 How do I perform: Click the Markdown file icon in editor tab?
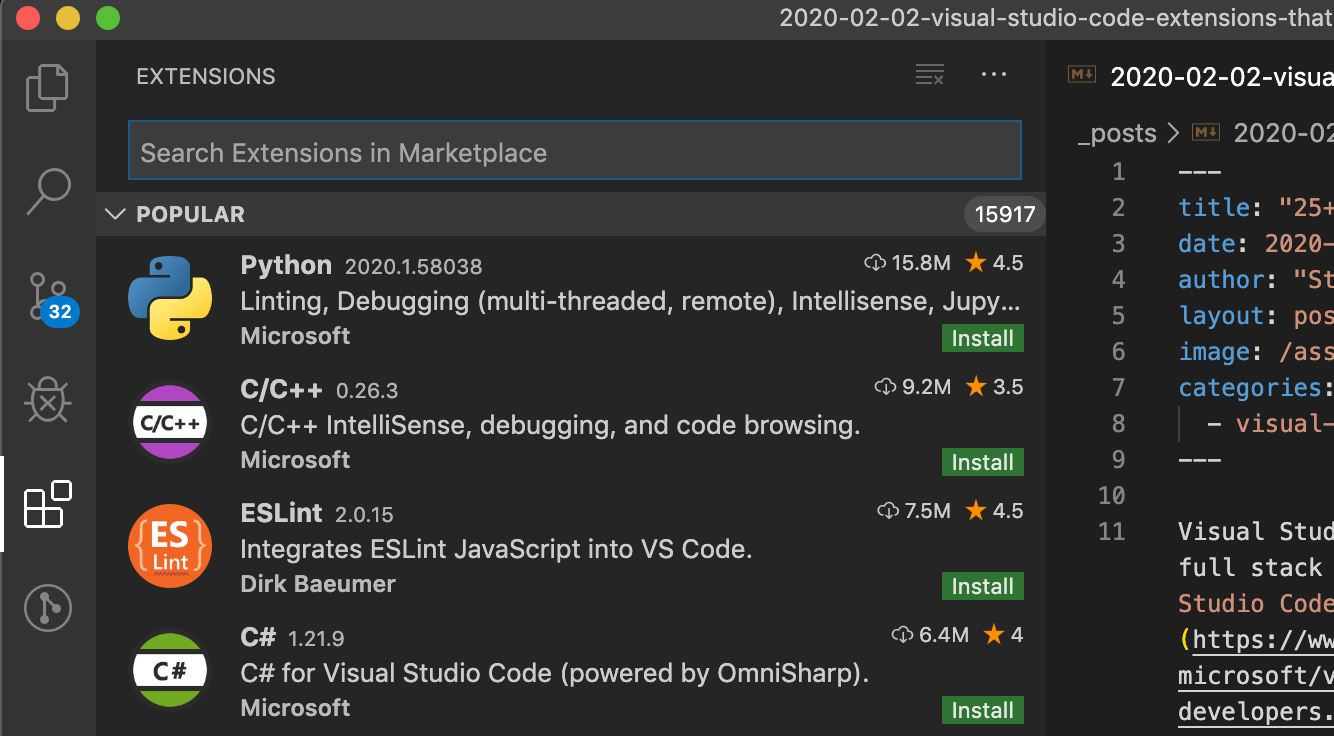[x=1082, y=75]
